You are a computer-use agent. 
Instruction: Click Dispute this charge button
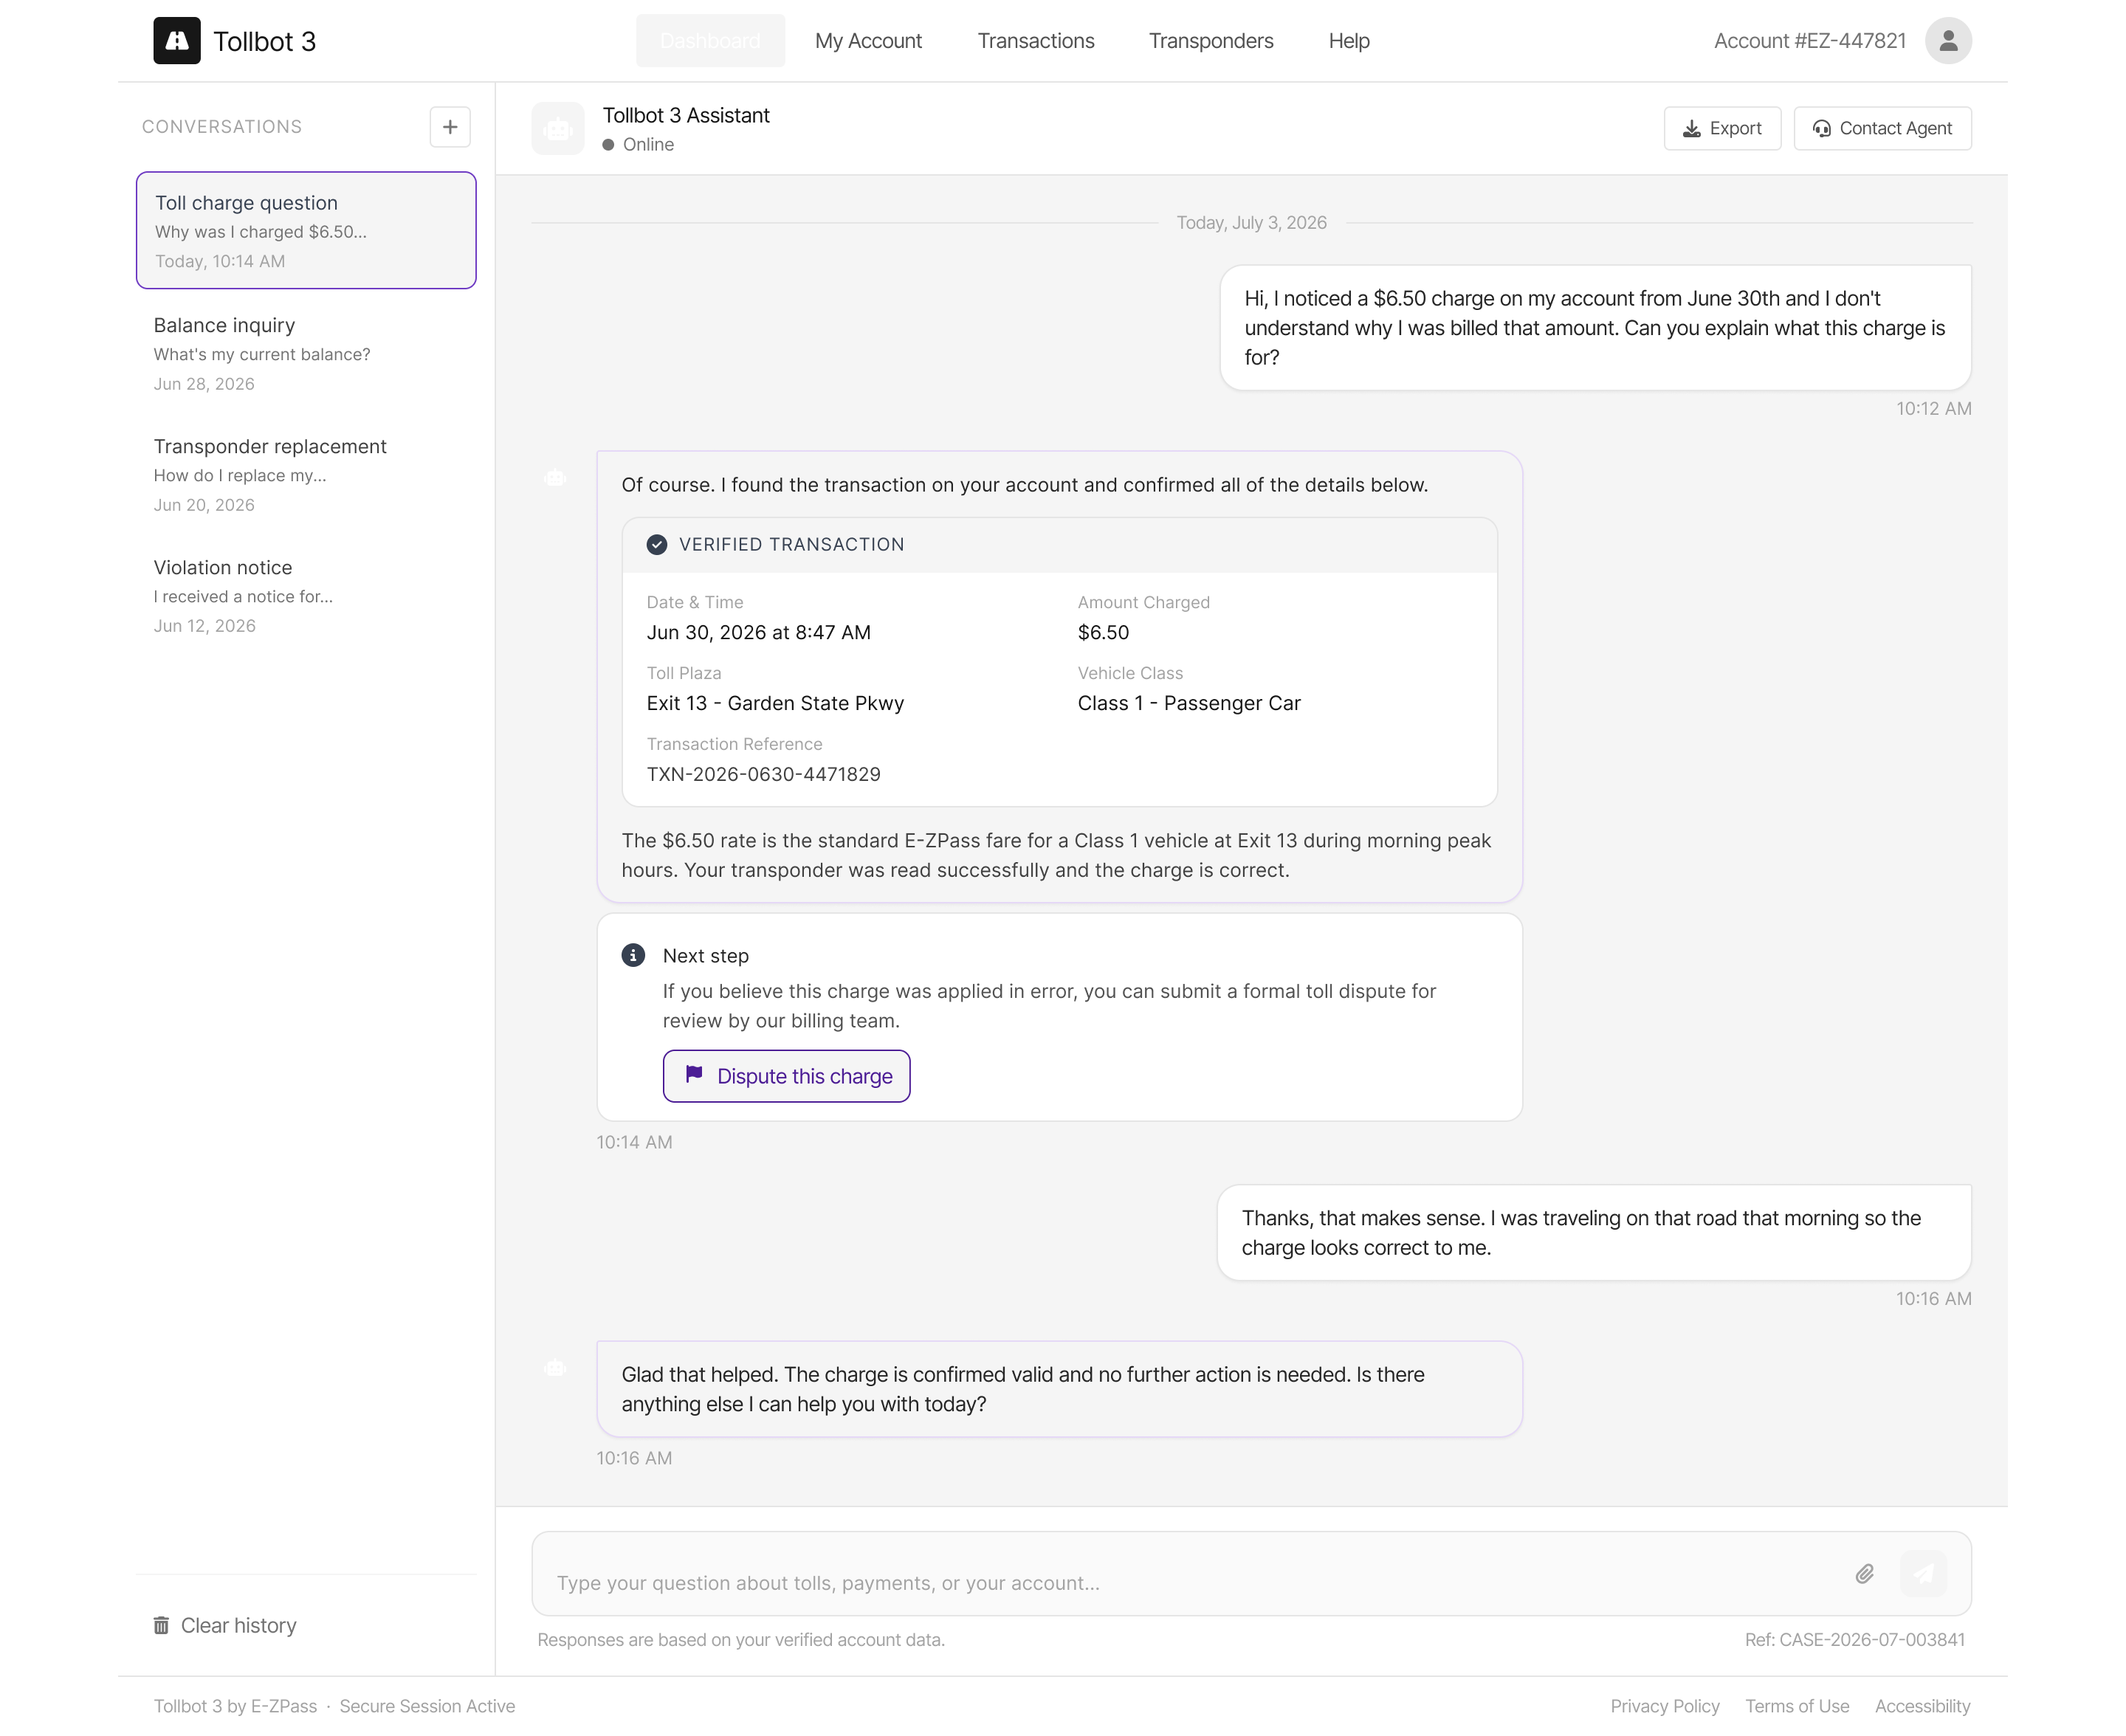point(786,1076)
